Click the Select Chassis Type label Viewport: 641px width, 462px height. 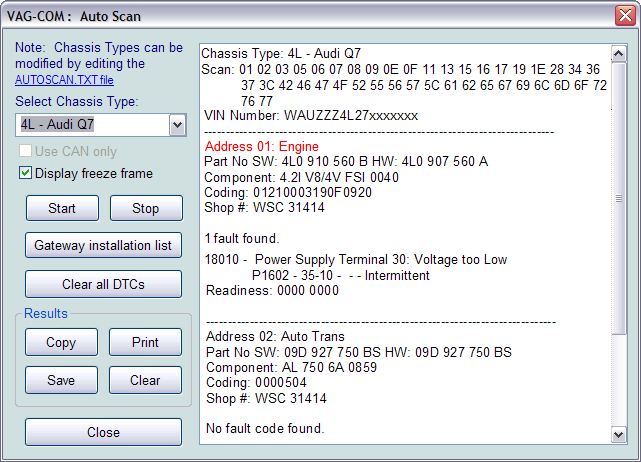77,101
